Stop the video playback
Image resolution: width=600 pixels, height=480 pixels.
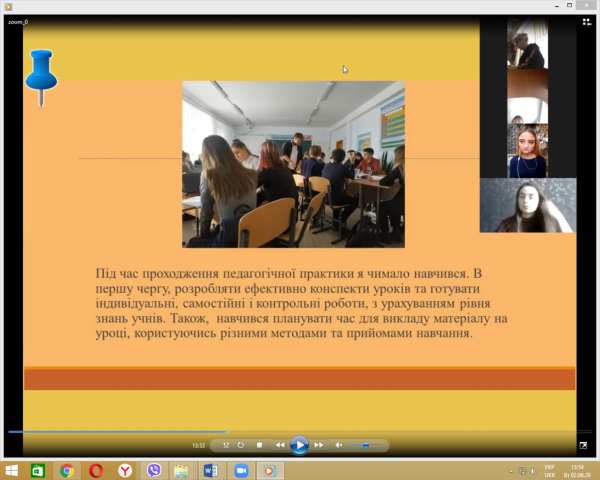[x=260, y=445]
